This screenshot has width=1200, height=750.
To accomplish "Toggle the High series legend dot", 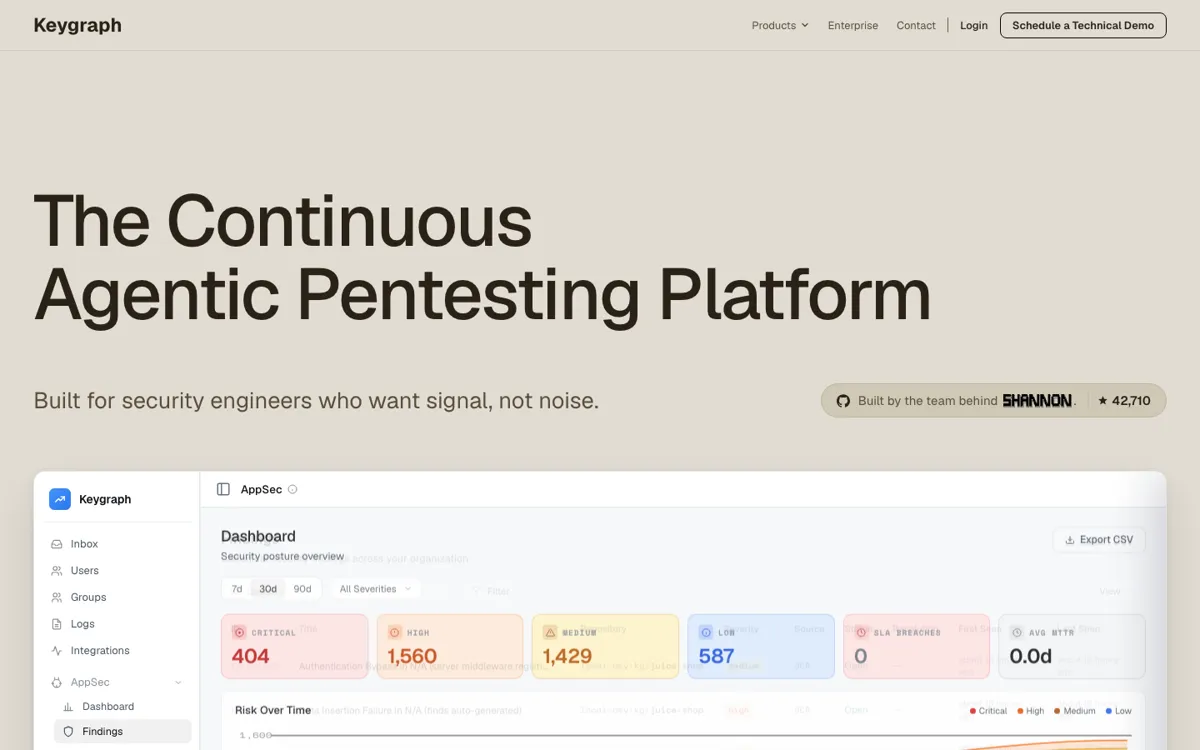I will tap(1021, 711).
